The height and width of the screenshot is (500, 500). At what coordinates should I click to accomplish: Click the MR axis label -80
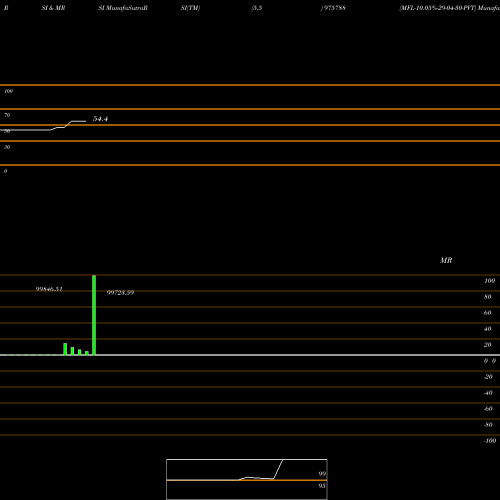tap(488, 425)
